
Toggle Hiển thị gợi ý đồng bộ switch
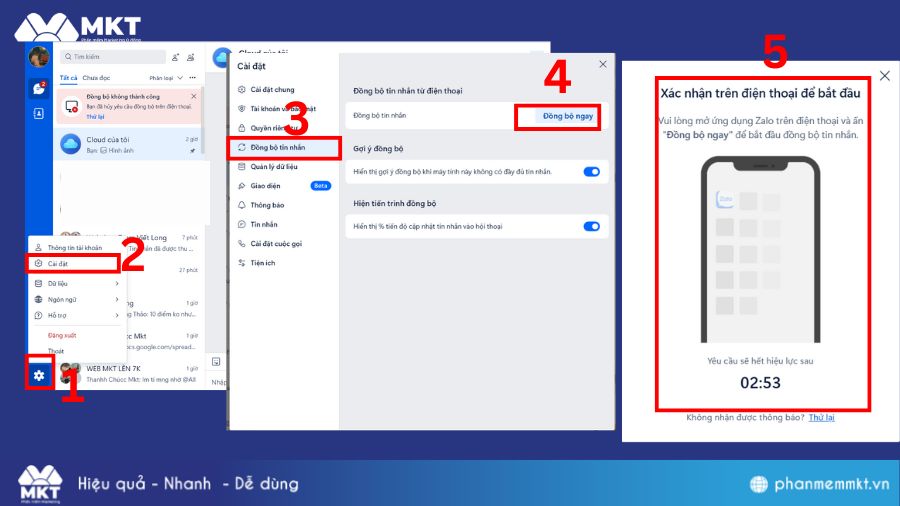(592, 172)
